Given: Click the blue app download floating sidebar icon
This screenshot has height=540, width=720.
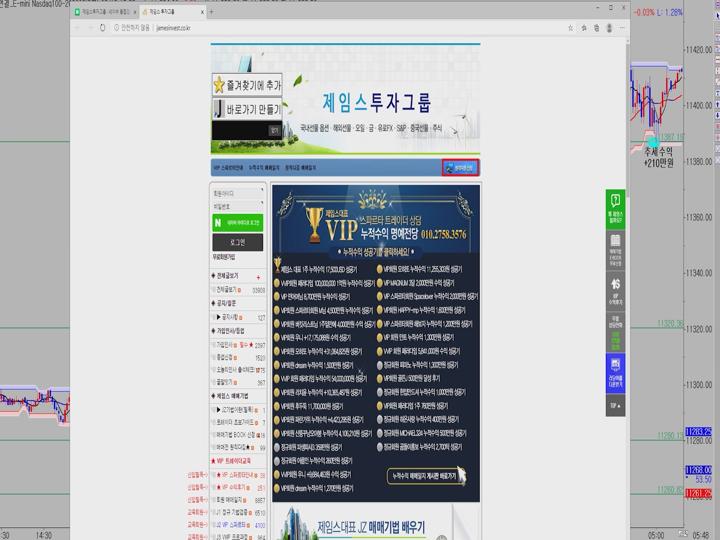Looking at the screenshot, I should pyautogui.click(x=615, y=373).
